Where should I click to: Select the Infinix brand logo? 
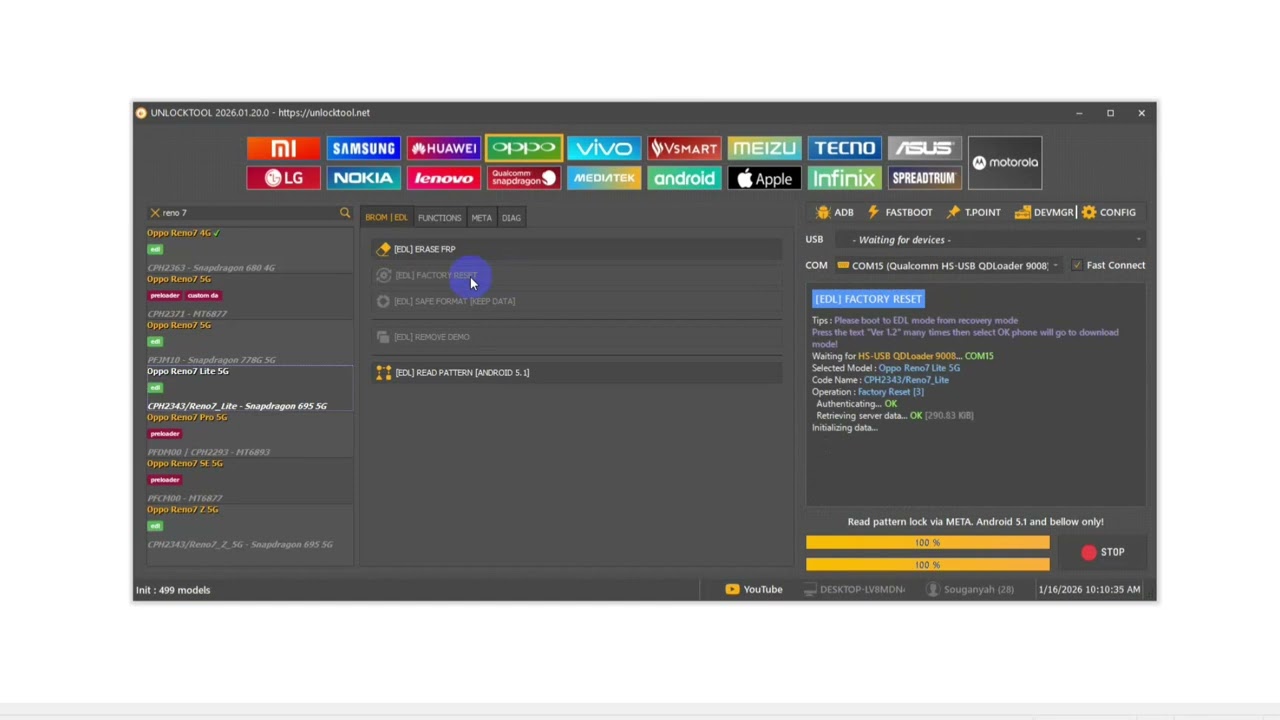(x=844, y=178)
